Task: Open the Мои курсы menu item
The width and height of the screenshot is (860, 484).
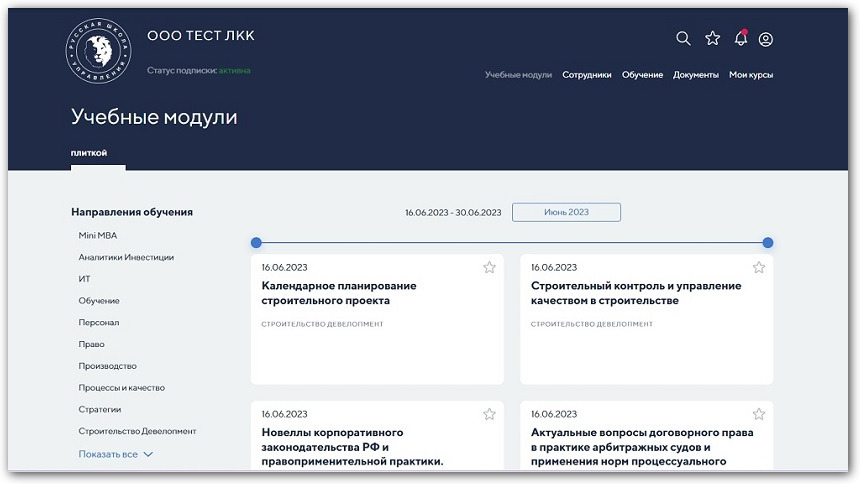Action: (750, 75)
